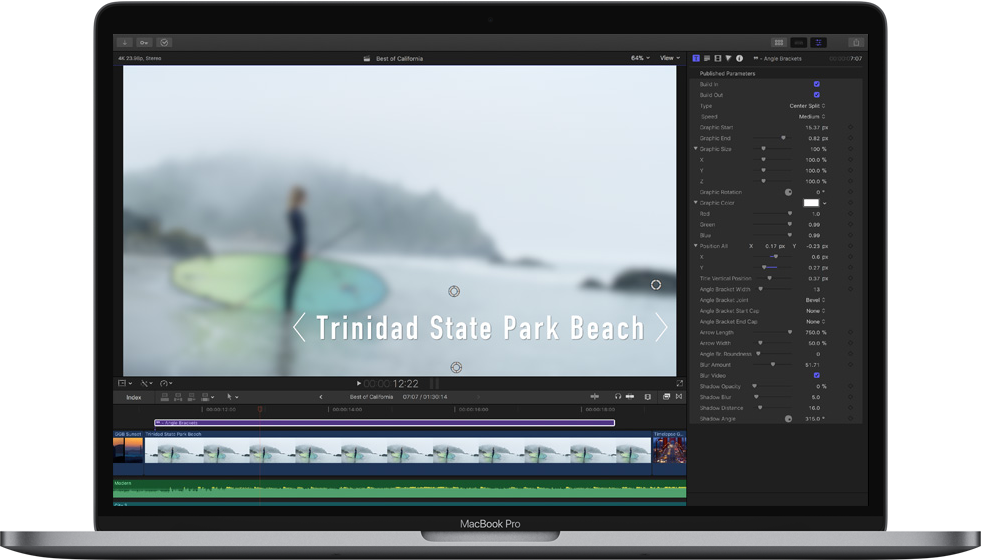
Task: Disable the Blur Video checkbox
Action: point(817,375)
